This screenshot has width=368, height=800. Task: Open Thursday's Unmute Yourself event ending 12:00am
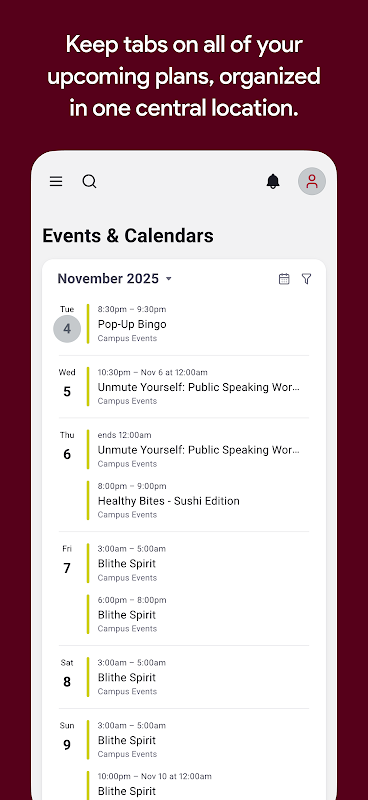tap(198, 449)
